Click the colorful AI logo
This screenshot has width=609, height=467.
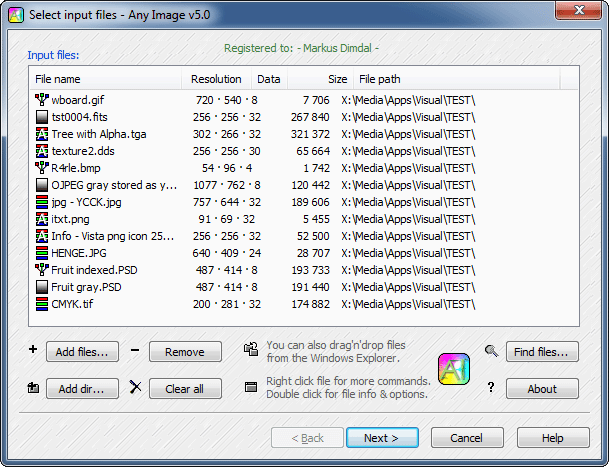point(454,369)
